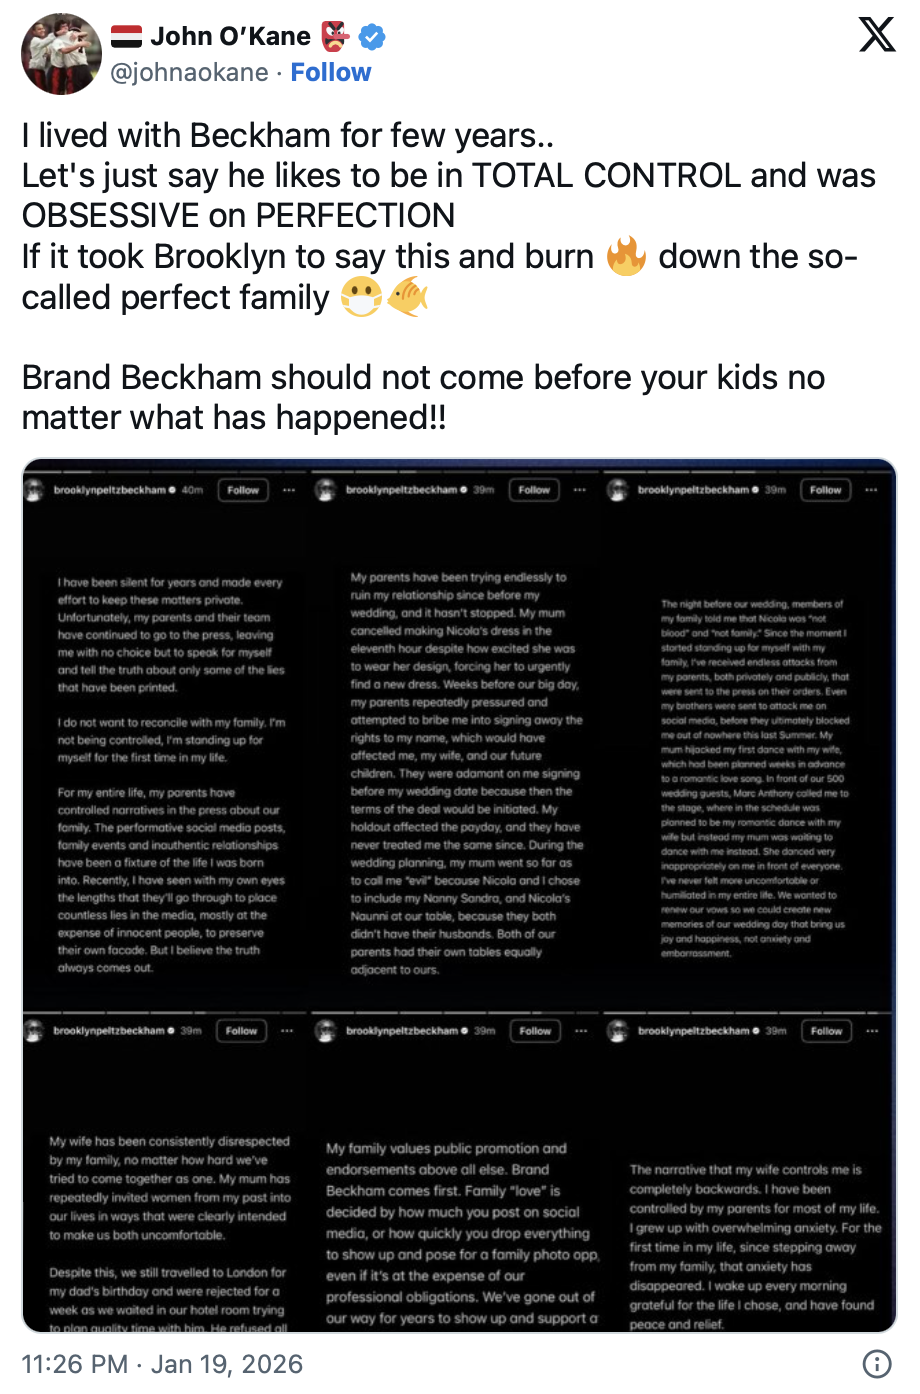Open John O'Kane's profile avatar
The image size is (920, 1394).
pyautogui.click(x=61, y=54)
